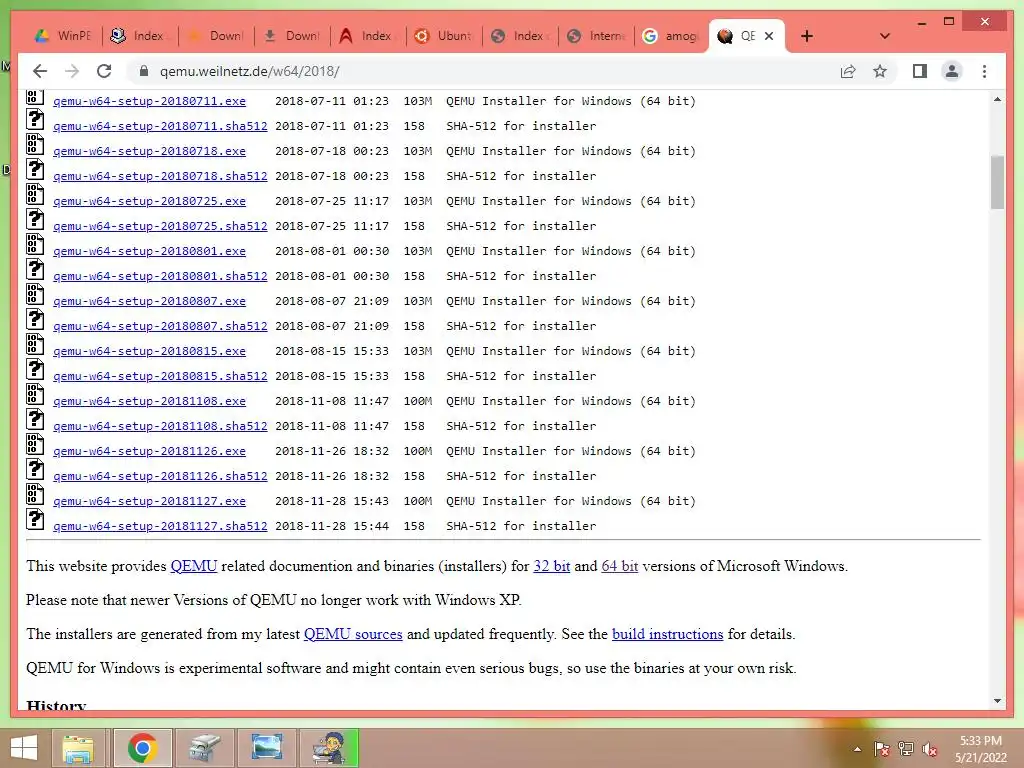Screen dimensions: 1024x768
Task: Open the disk drive app in taskbar
Action: 205,748
